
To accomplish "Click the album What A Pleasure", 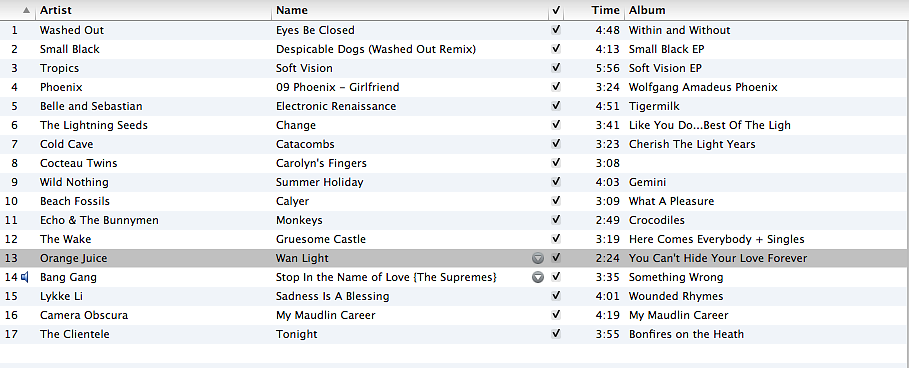I will (x=671, y=201).
